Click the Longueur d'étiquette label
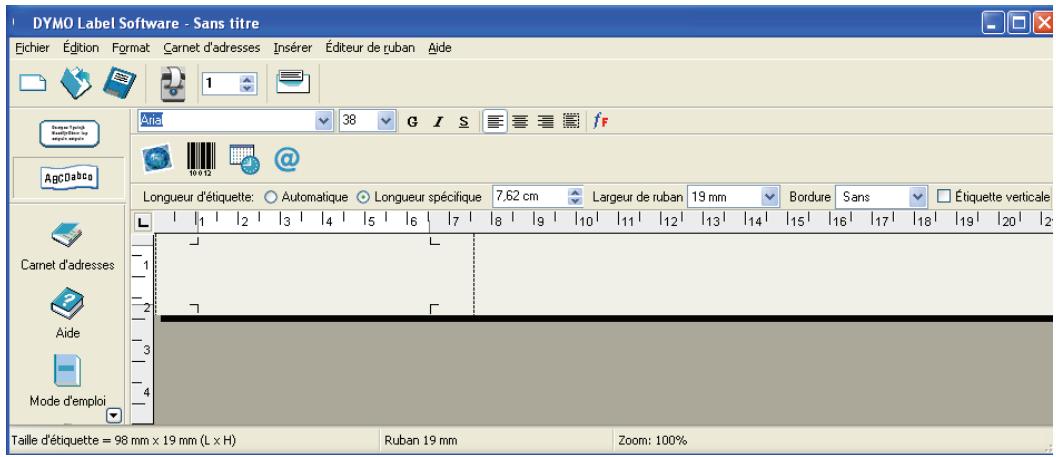Viewport: 1056px width, 457px height. pos(199,197)
